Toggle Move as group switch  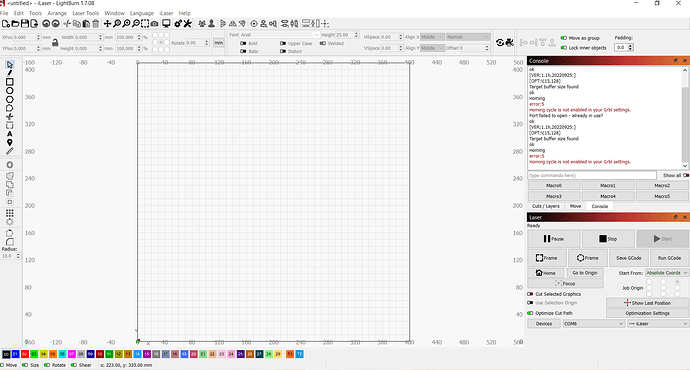pyautogui.click(x=564, y=38)
